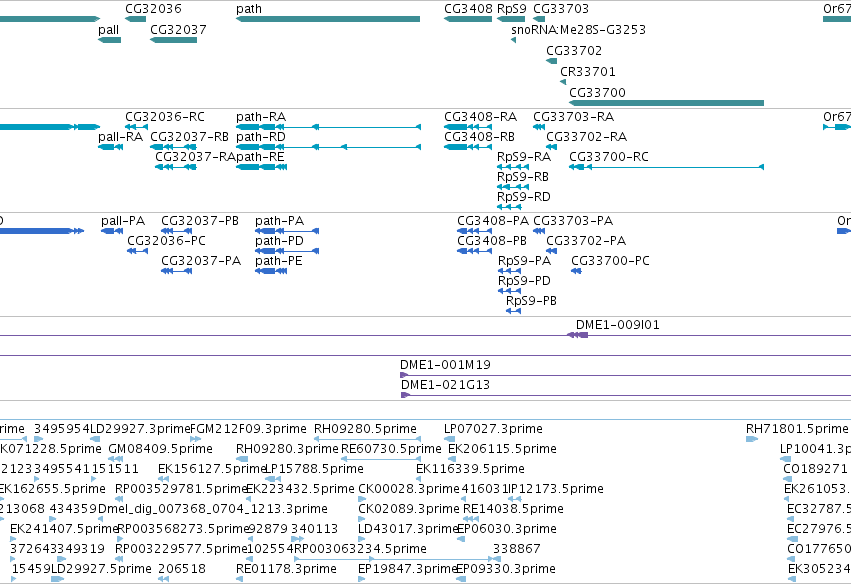
Task: Open the CG32036-RC transcript label
Action: click(165, 117)
